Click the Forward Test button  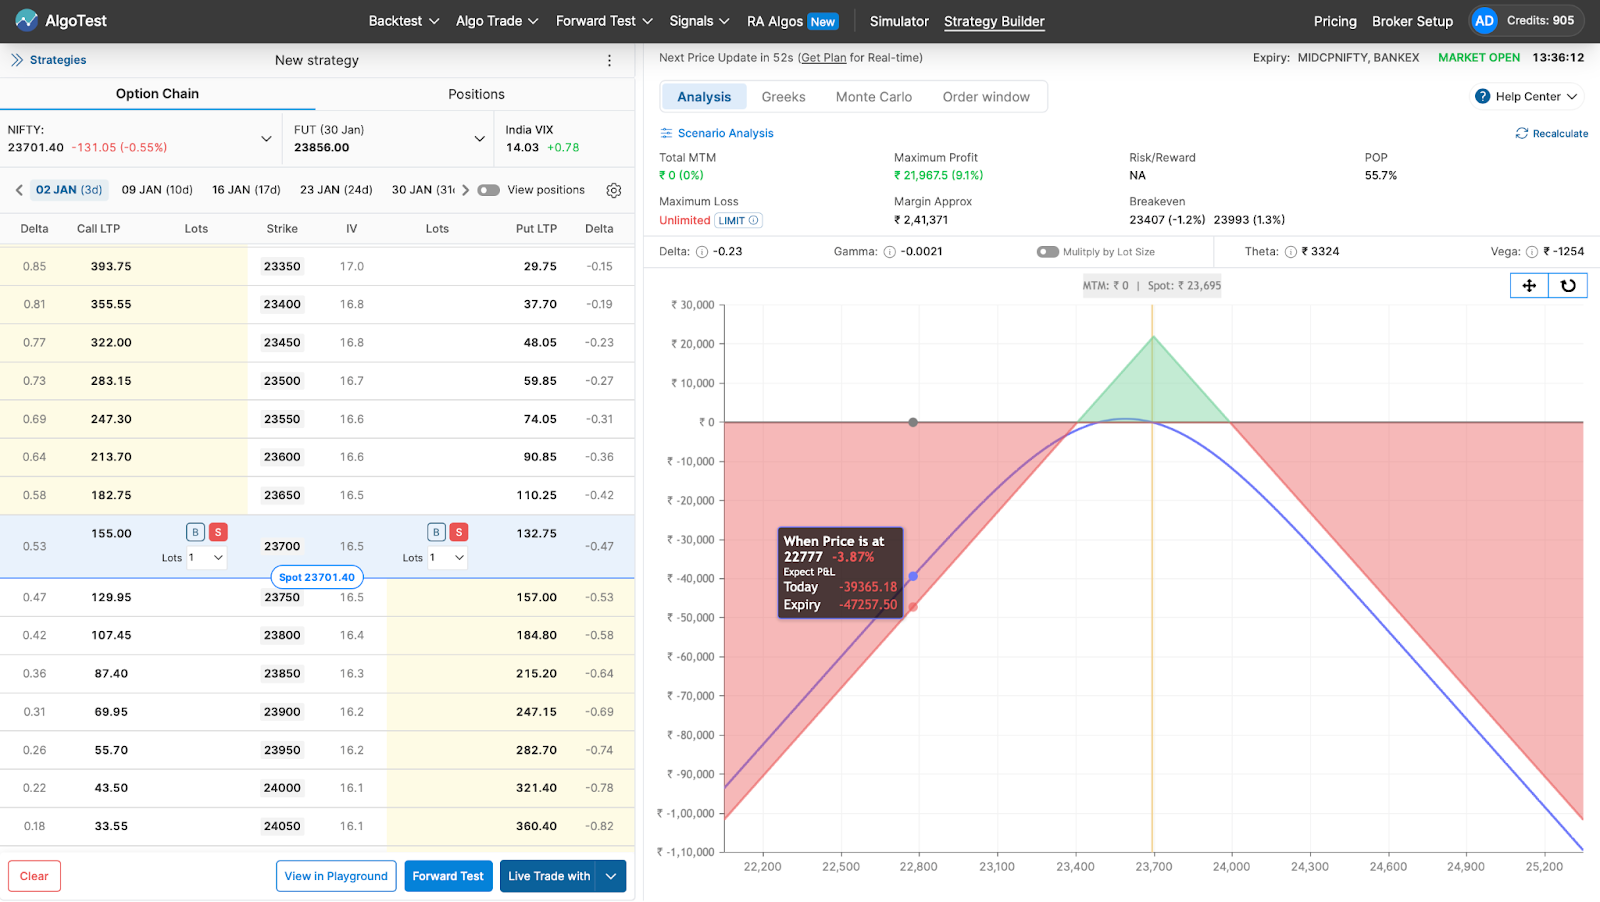pos(448,876)
